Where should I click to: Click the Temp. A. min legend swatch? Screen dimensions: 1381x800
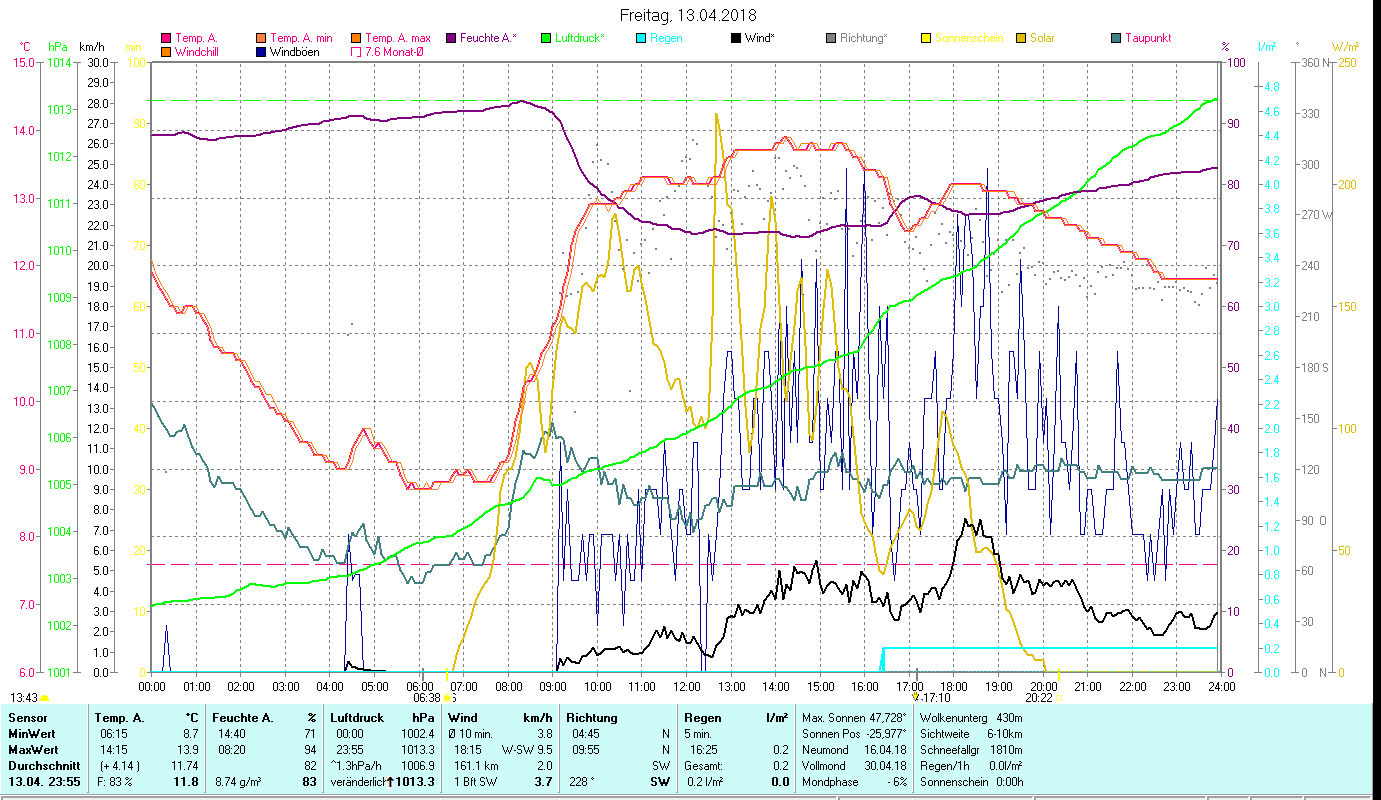pos(262,39)
